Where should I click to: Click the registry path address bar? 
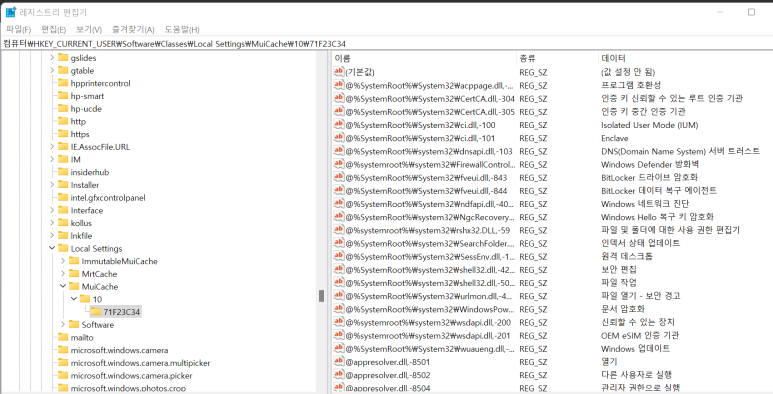point(386,43)
